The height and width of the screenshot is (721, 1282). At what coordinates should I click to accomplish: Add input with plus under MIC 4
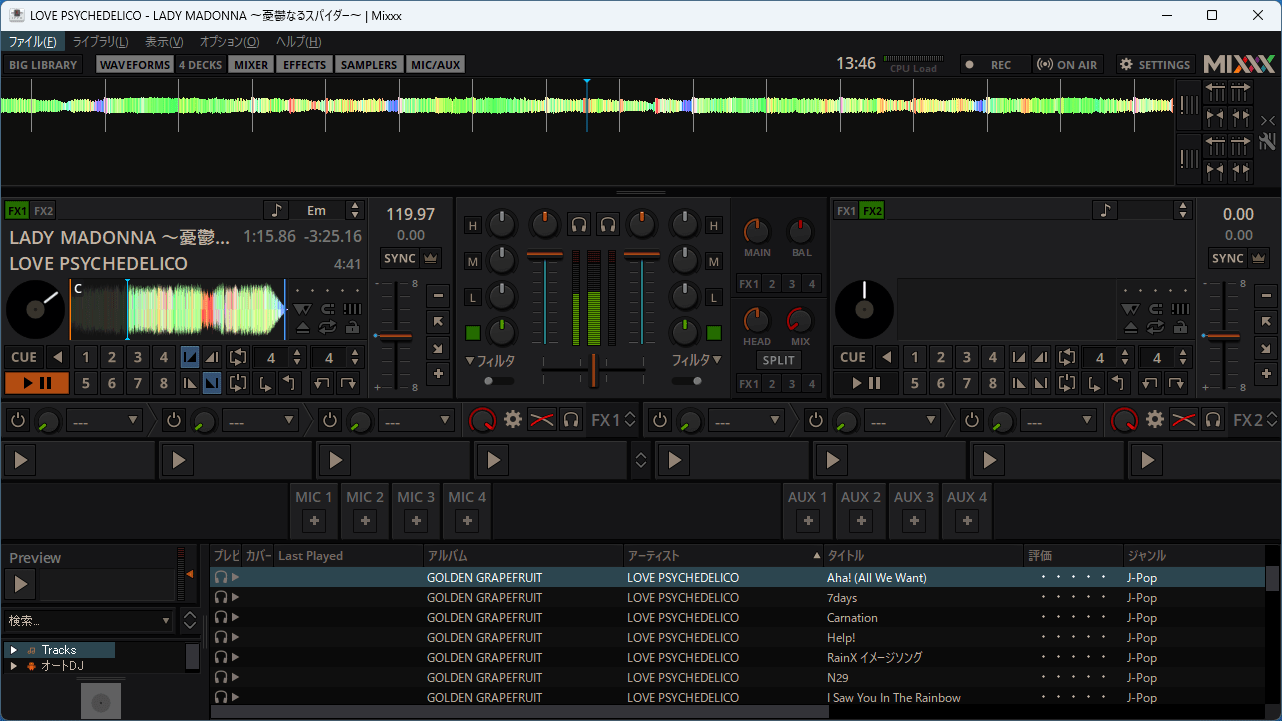(x=467, y=520)
